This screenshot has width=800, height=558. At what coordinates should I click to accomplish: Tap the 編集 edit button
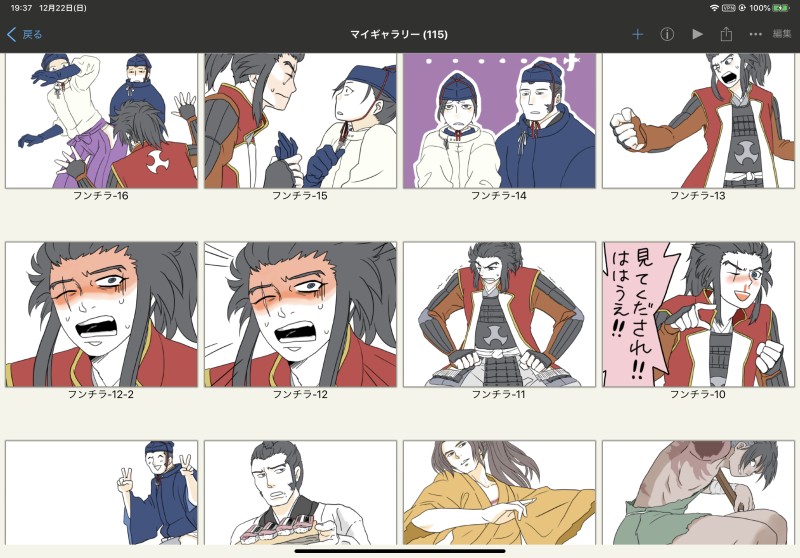click(x=782, y=34)
